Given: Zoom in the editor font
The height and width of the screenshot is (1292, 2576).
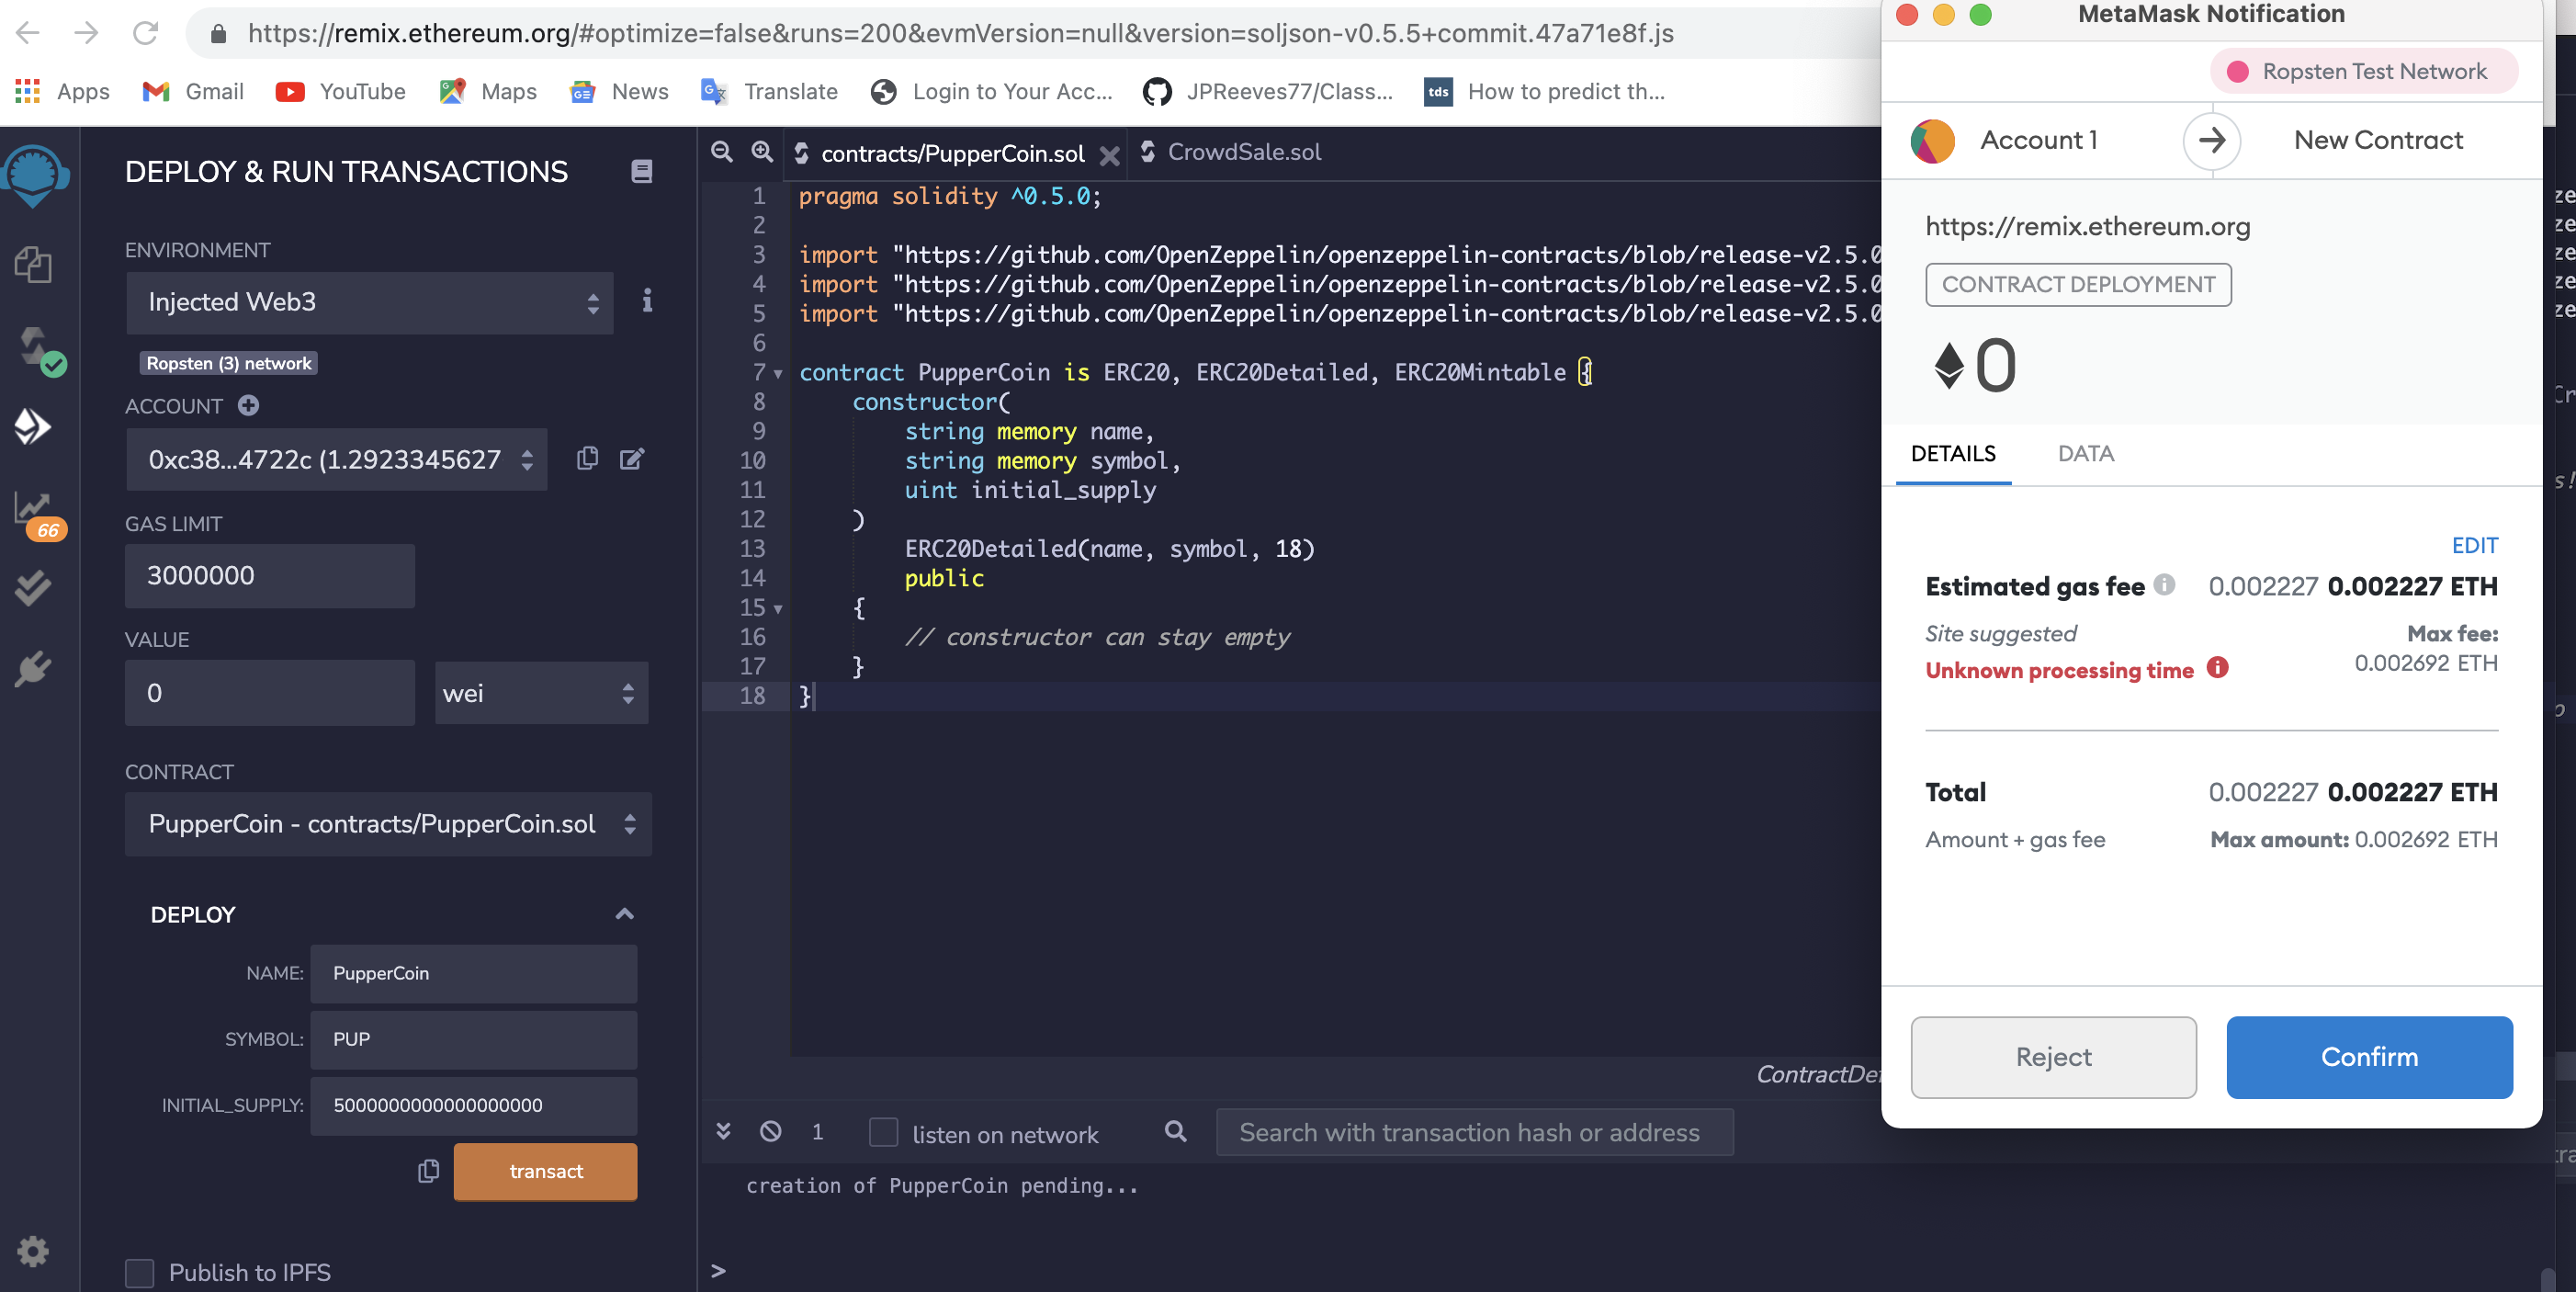Looking at the screenshot, I should pyautogui.click(x=762, y=151).
